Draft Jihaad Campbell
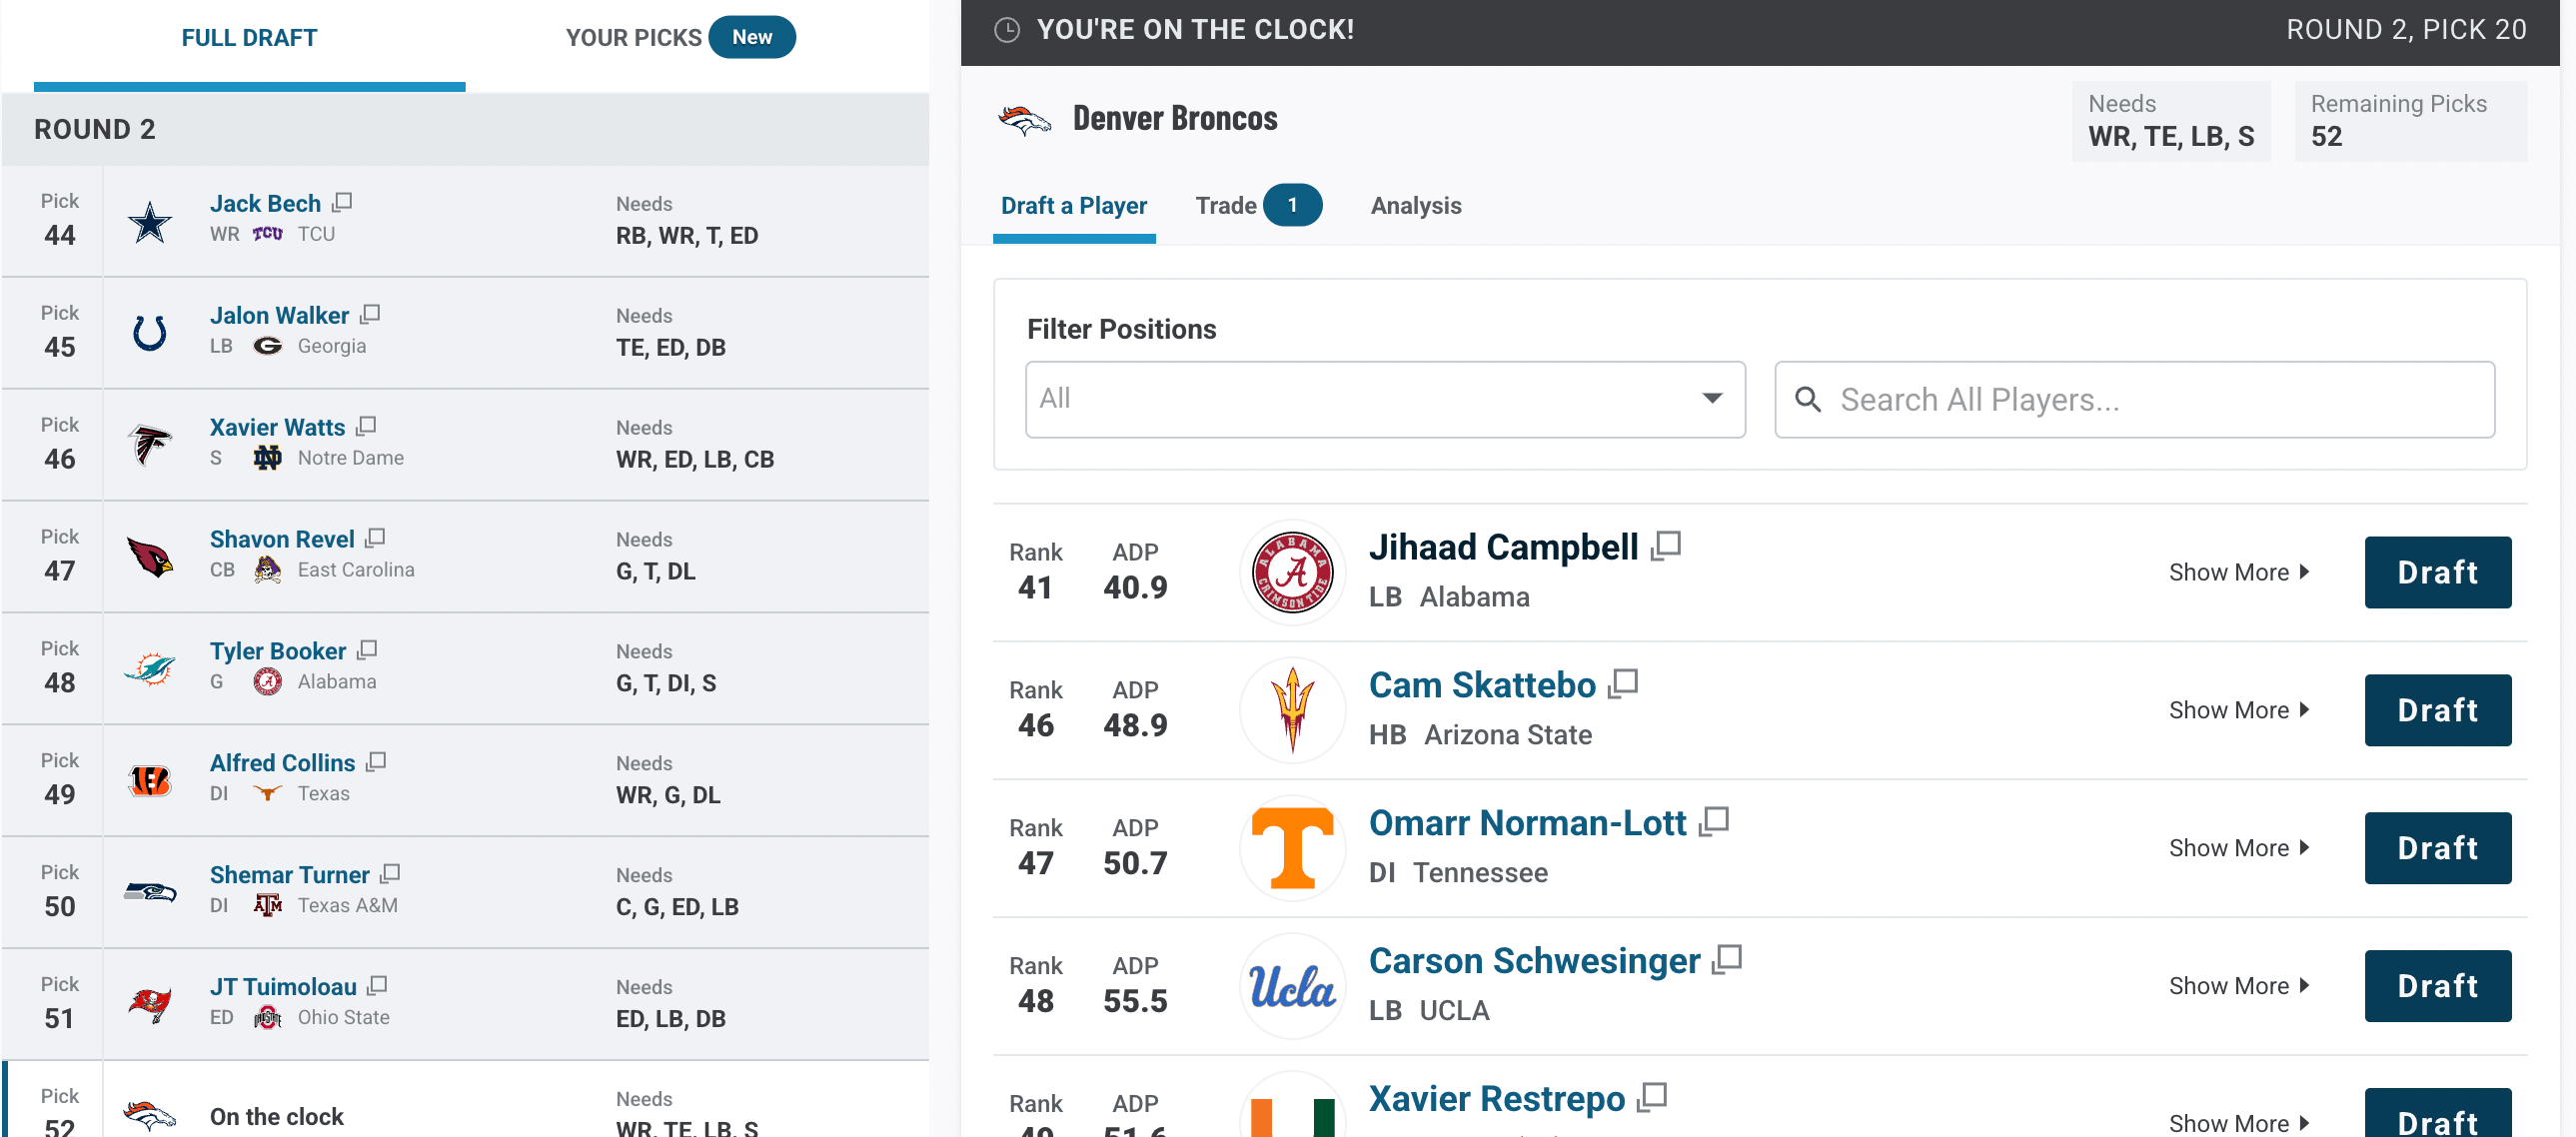This screenshot has width=2576, height=1137. coord(2436,572)
